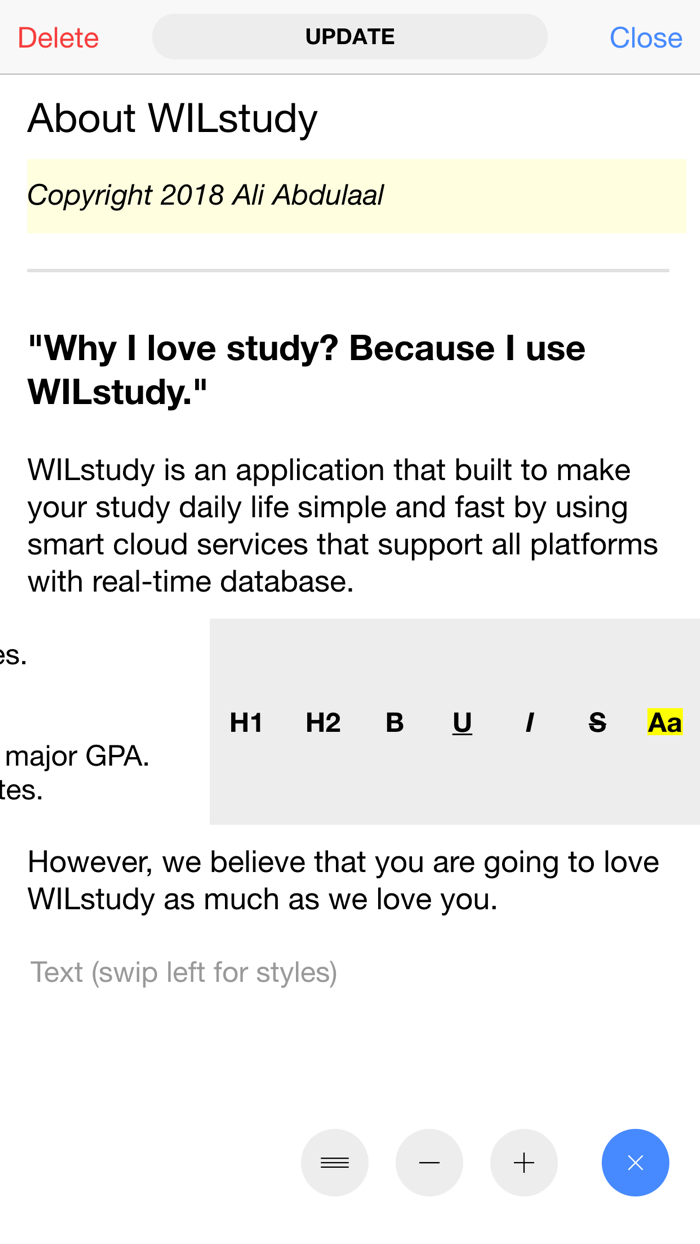Apply the H1 heading style
The image size is (700, 1244).
245,722
